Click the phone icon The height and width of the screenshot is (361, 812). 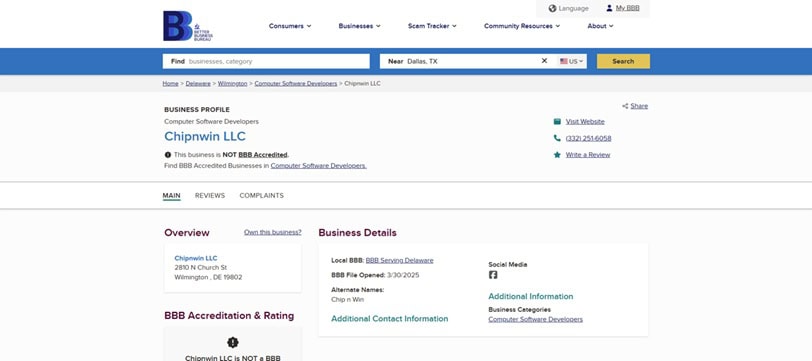(x=557, y=138)
